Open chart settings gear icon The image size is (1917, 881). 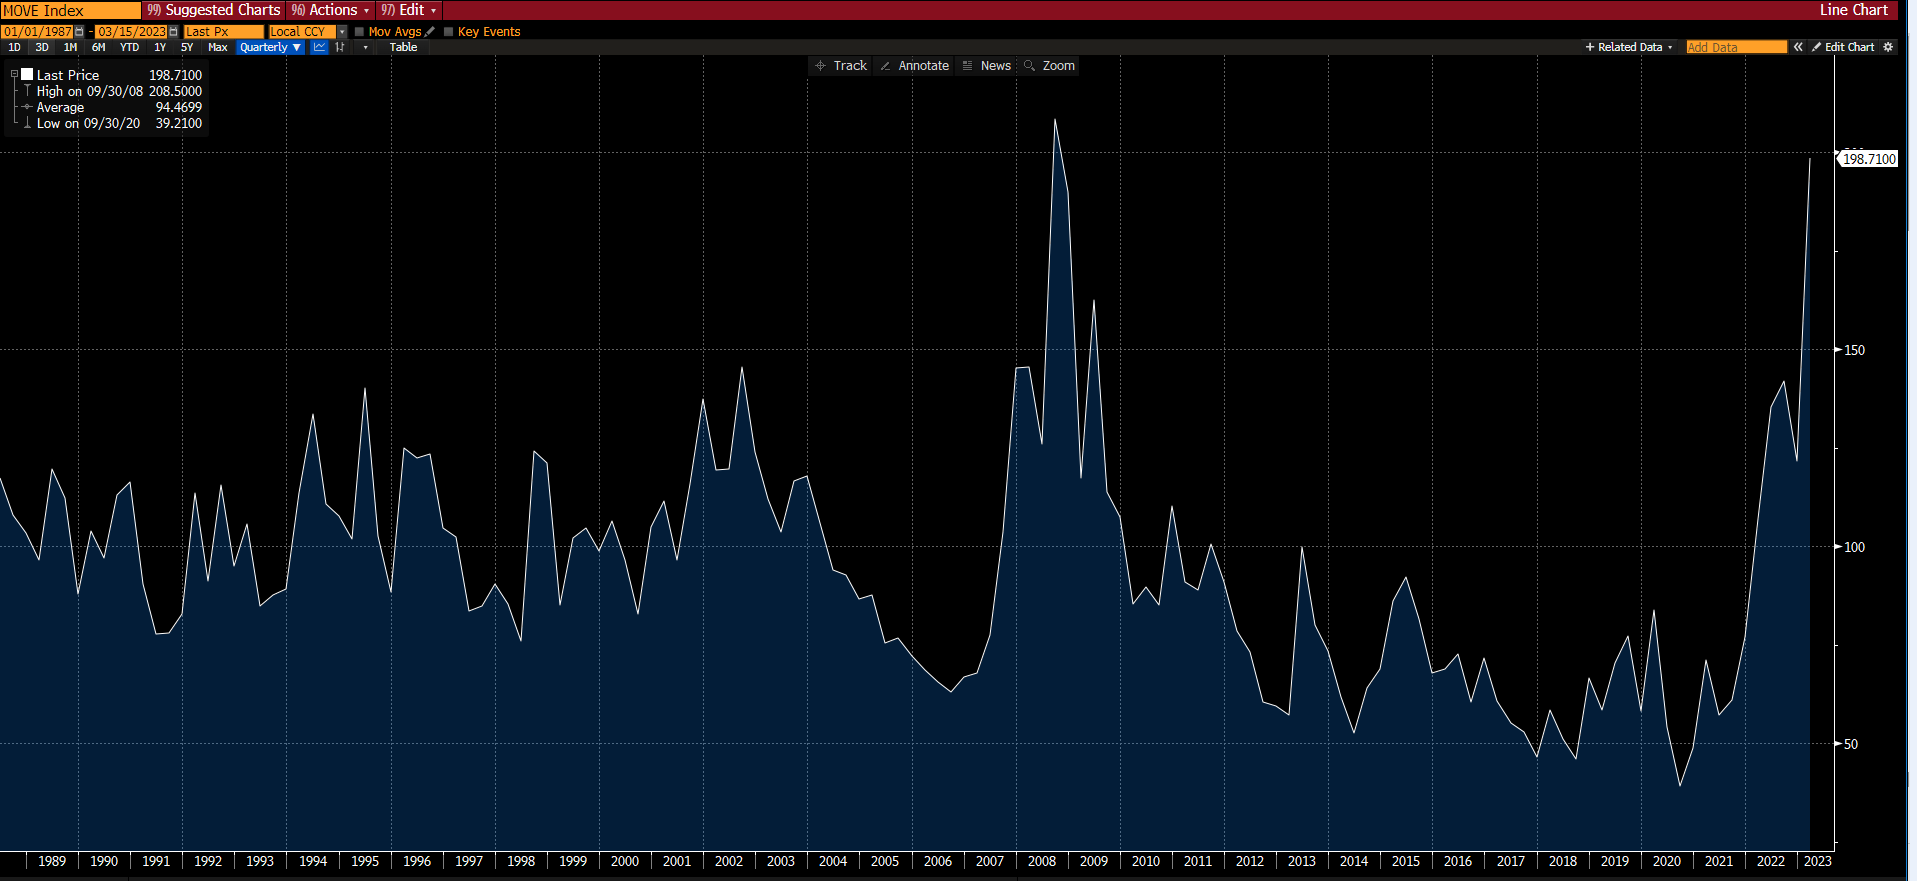coord(1888,47)
